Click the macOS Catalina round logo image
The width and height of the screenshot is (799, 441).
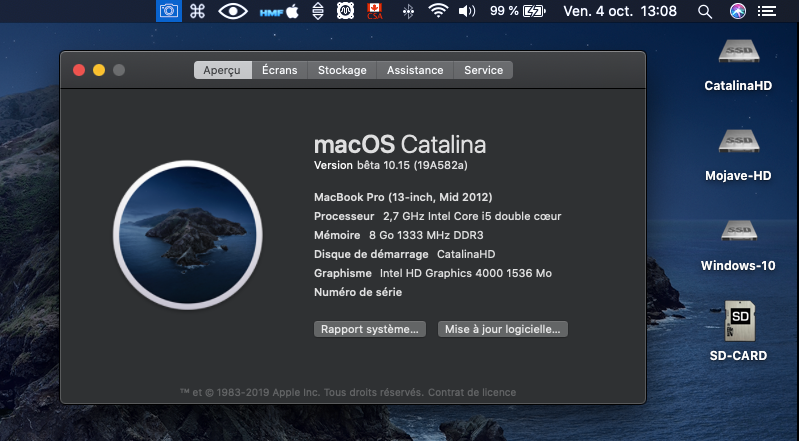point(188,235)
